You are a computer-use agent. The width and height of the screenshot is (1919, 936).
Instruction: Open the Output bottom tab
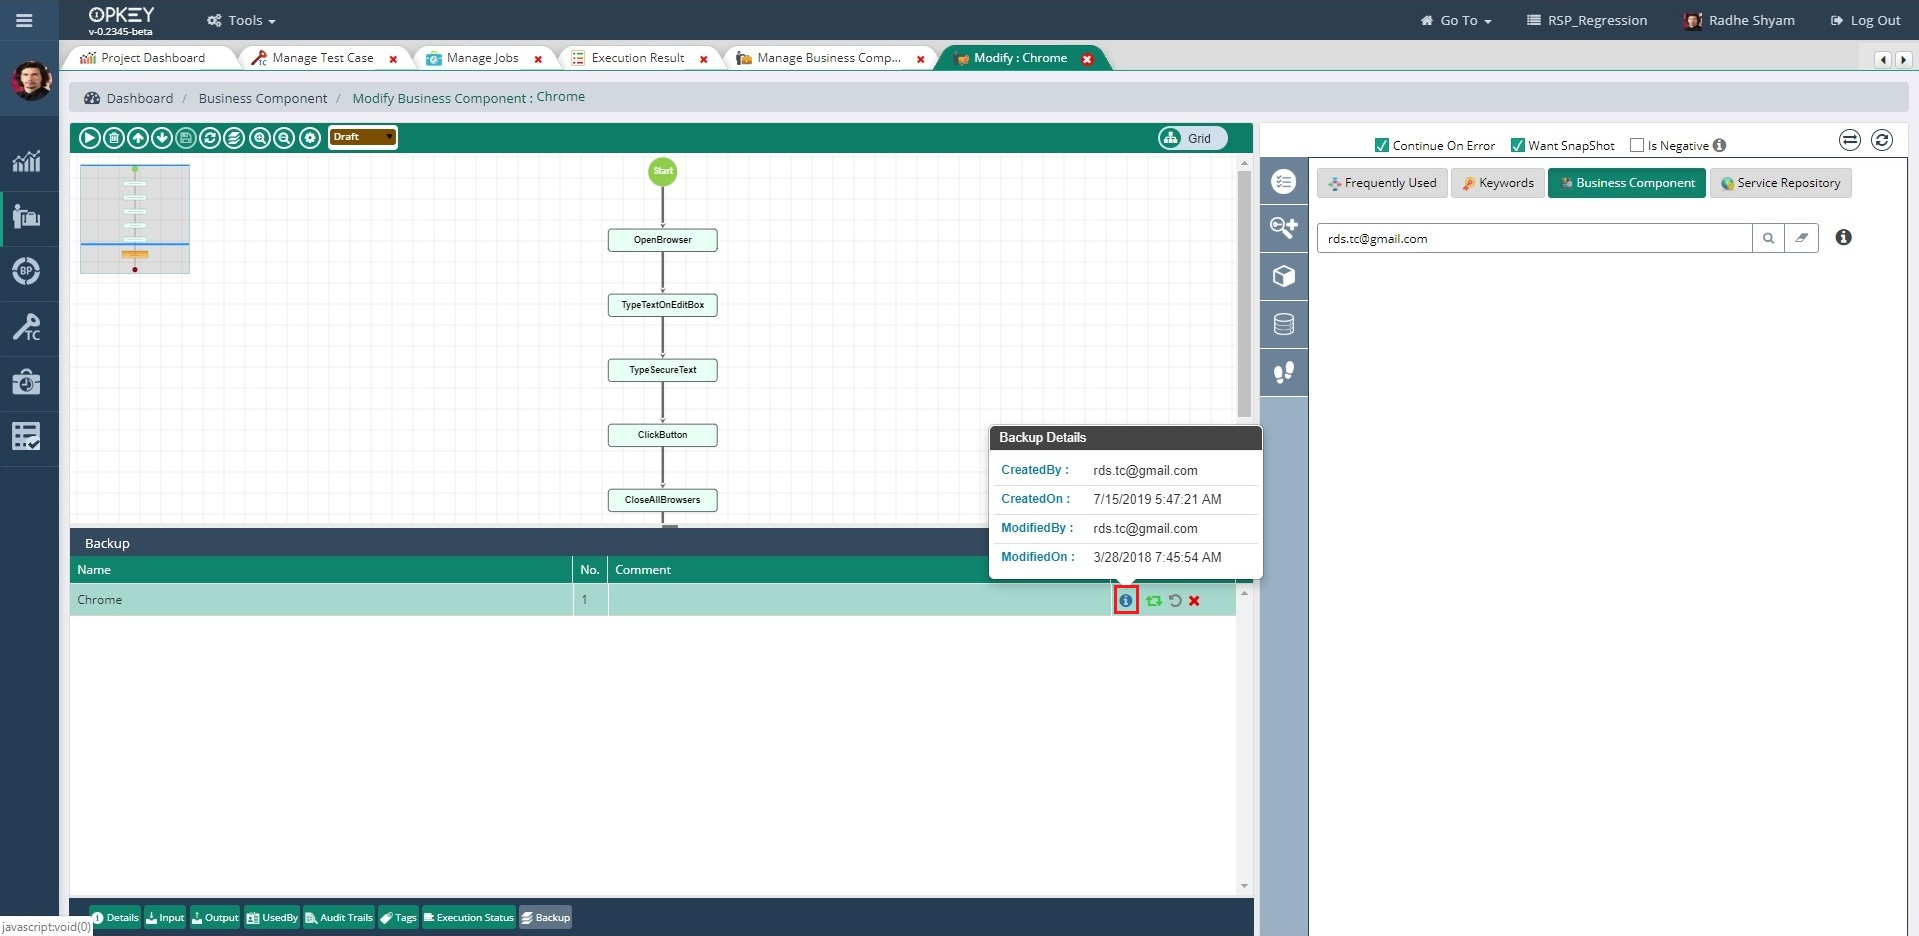(215, 918)
